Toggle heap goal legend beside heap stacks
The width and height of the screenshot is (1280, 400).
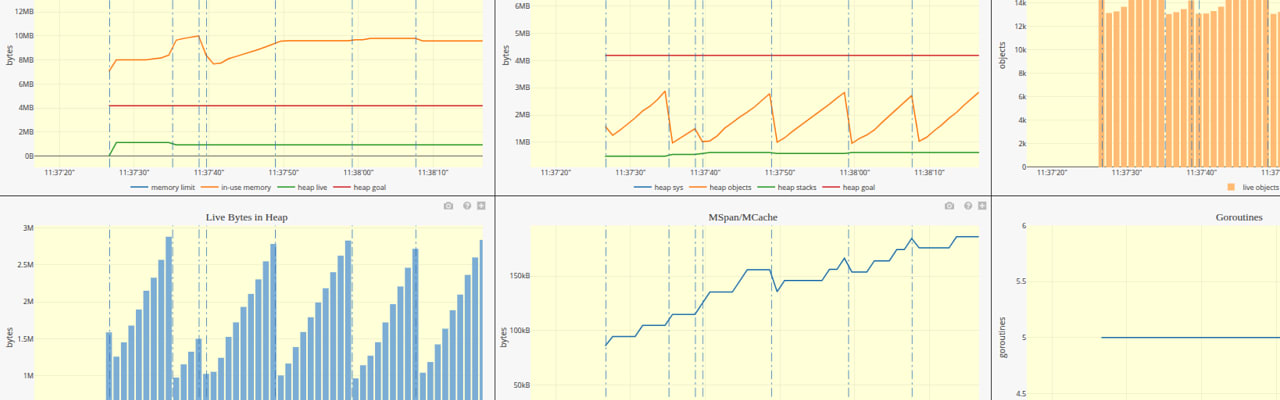850,187
